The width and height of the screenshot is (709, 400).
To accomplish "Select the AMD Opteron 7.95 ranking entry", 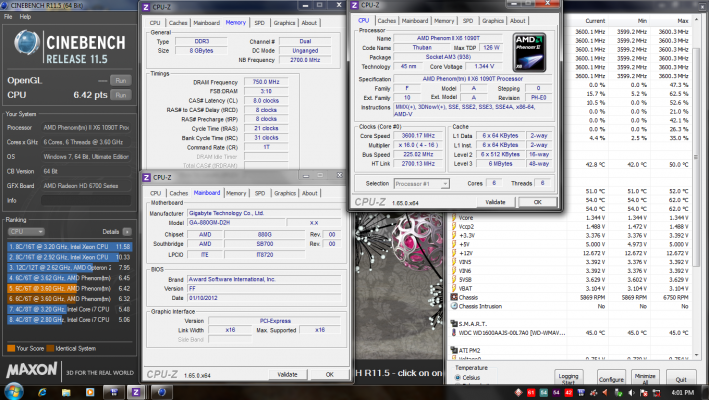I will click(x=69, y=268).
